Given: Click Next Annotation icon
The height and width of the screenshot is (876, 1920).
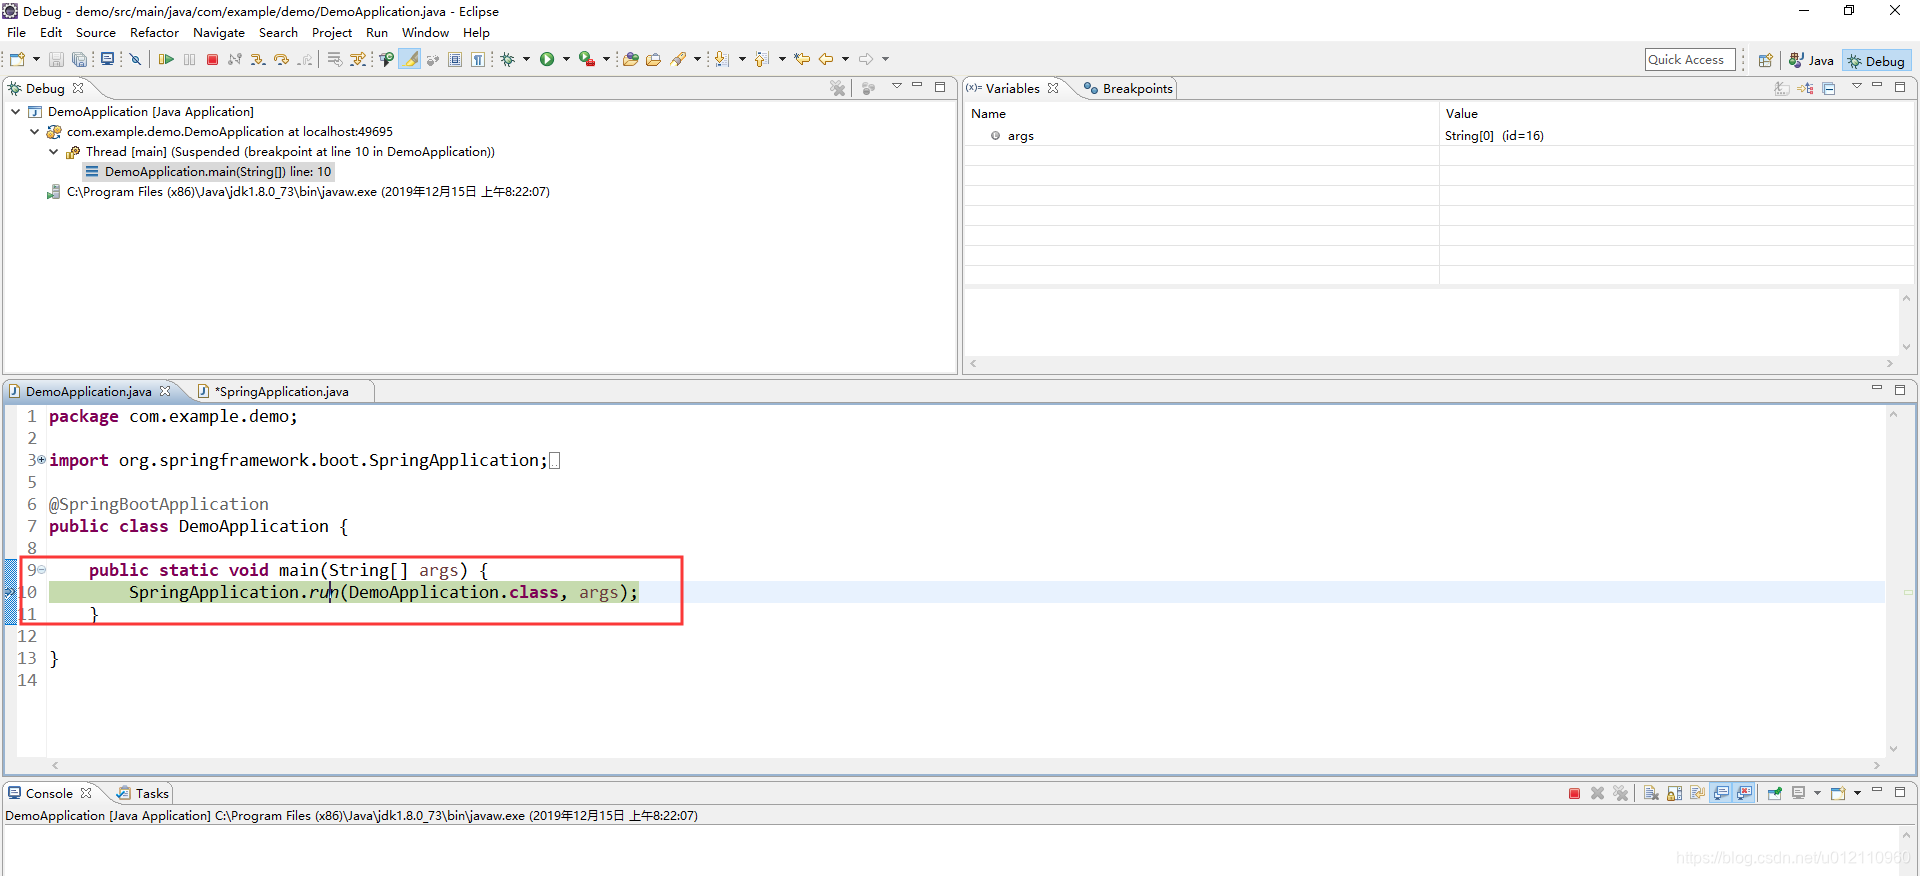Looking at the screenshot, I should tap(722, 59).
